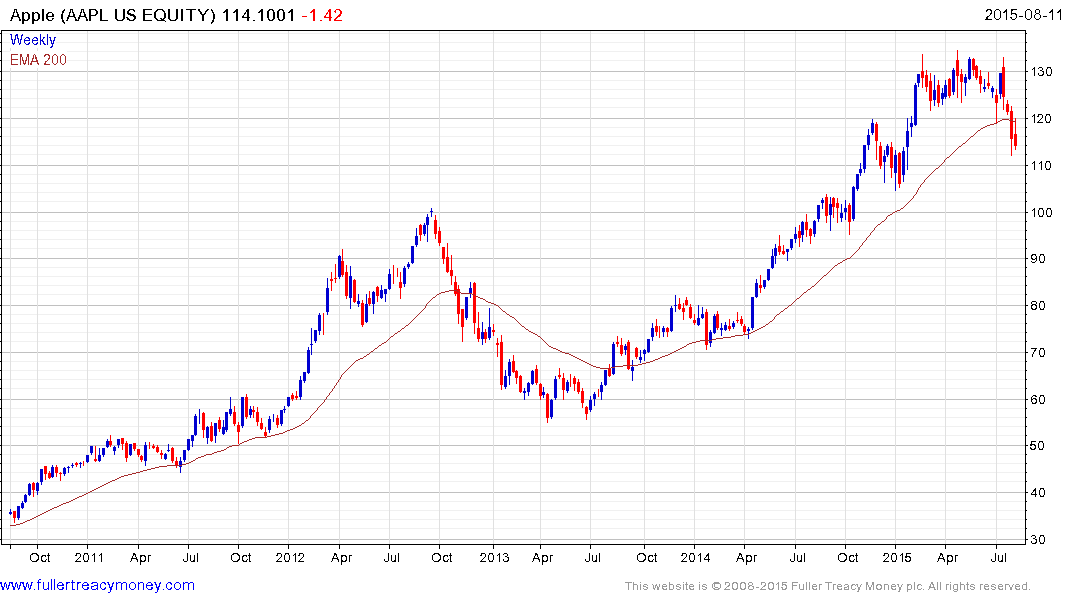This screenshot has height=600, width=1075.
Task: Click the 100 price axis label
Action: (x=1041, y=213)
